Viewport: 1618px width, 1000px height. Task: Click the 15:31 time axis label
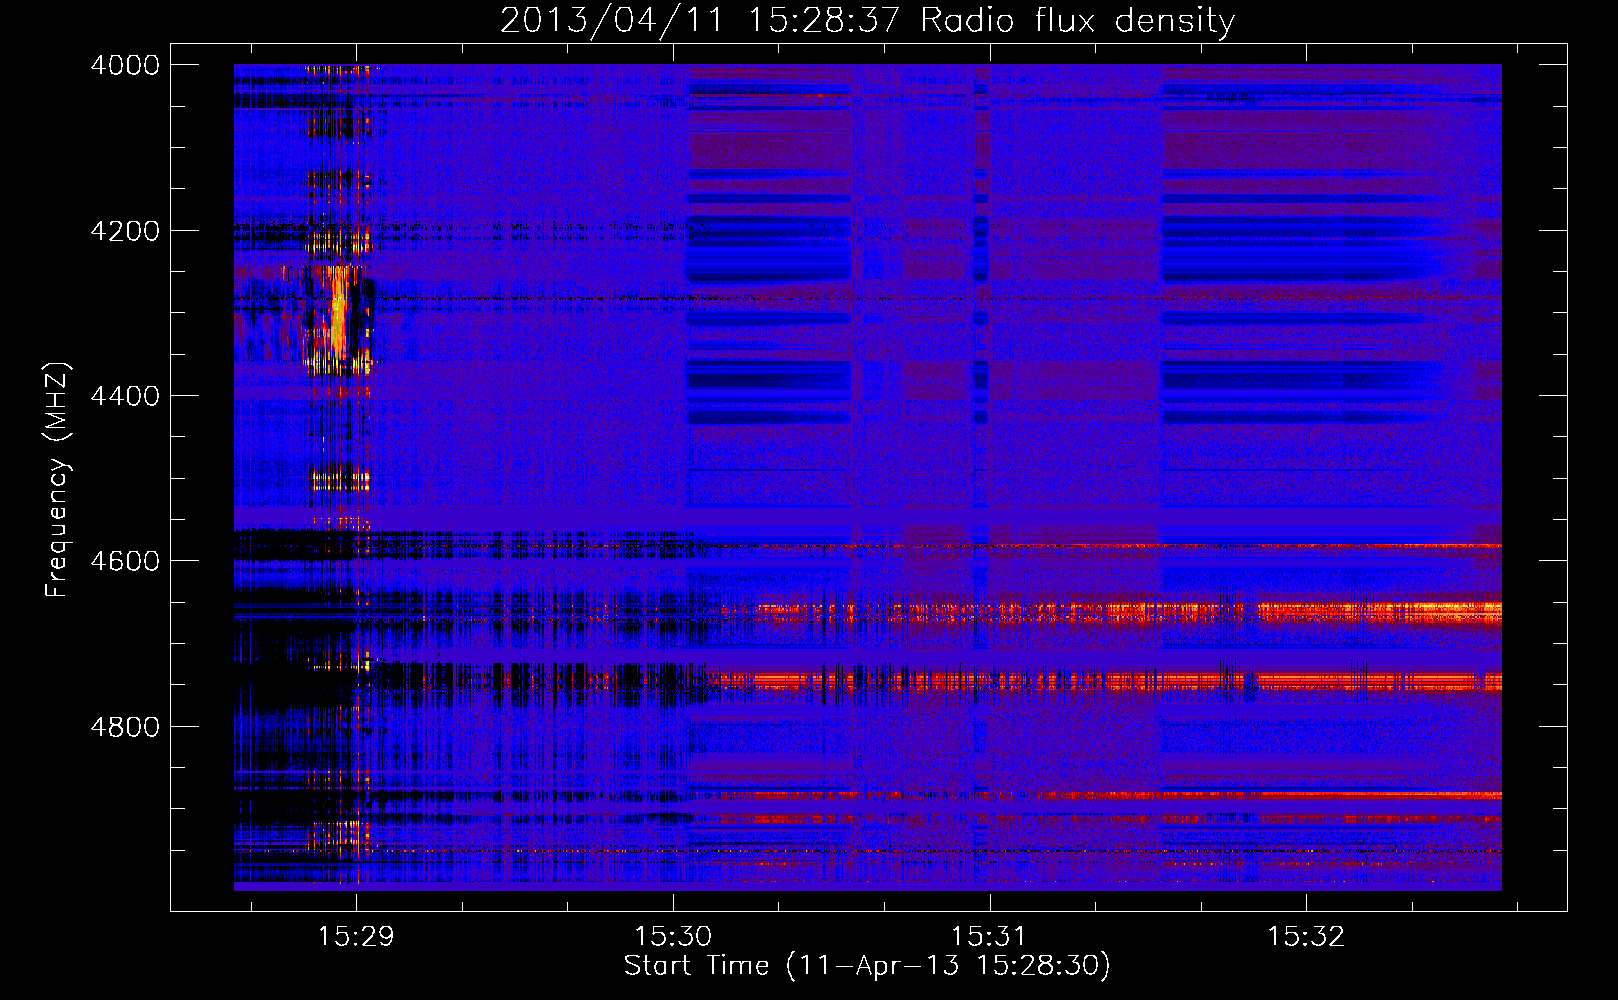[989, 936]
